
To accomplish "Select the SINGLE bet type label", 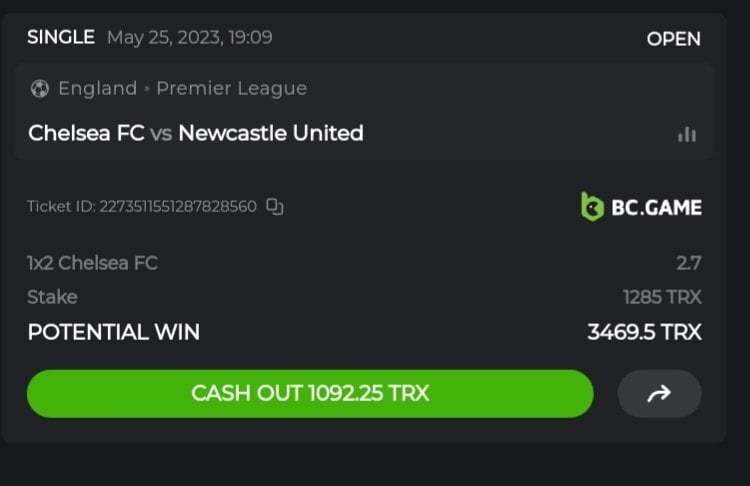I will [60, 38].
